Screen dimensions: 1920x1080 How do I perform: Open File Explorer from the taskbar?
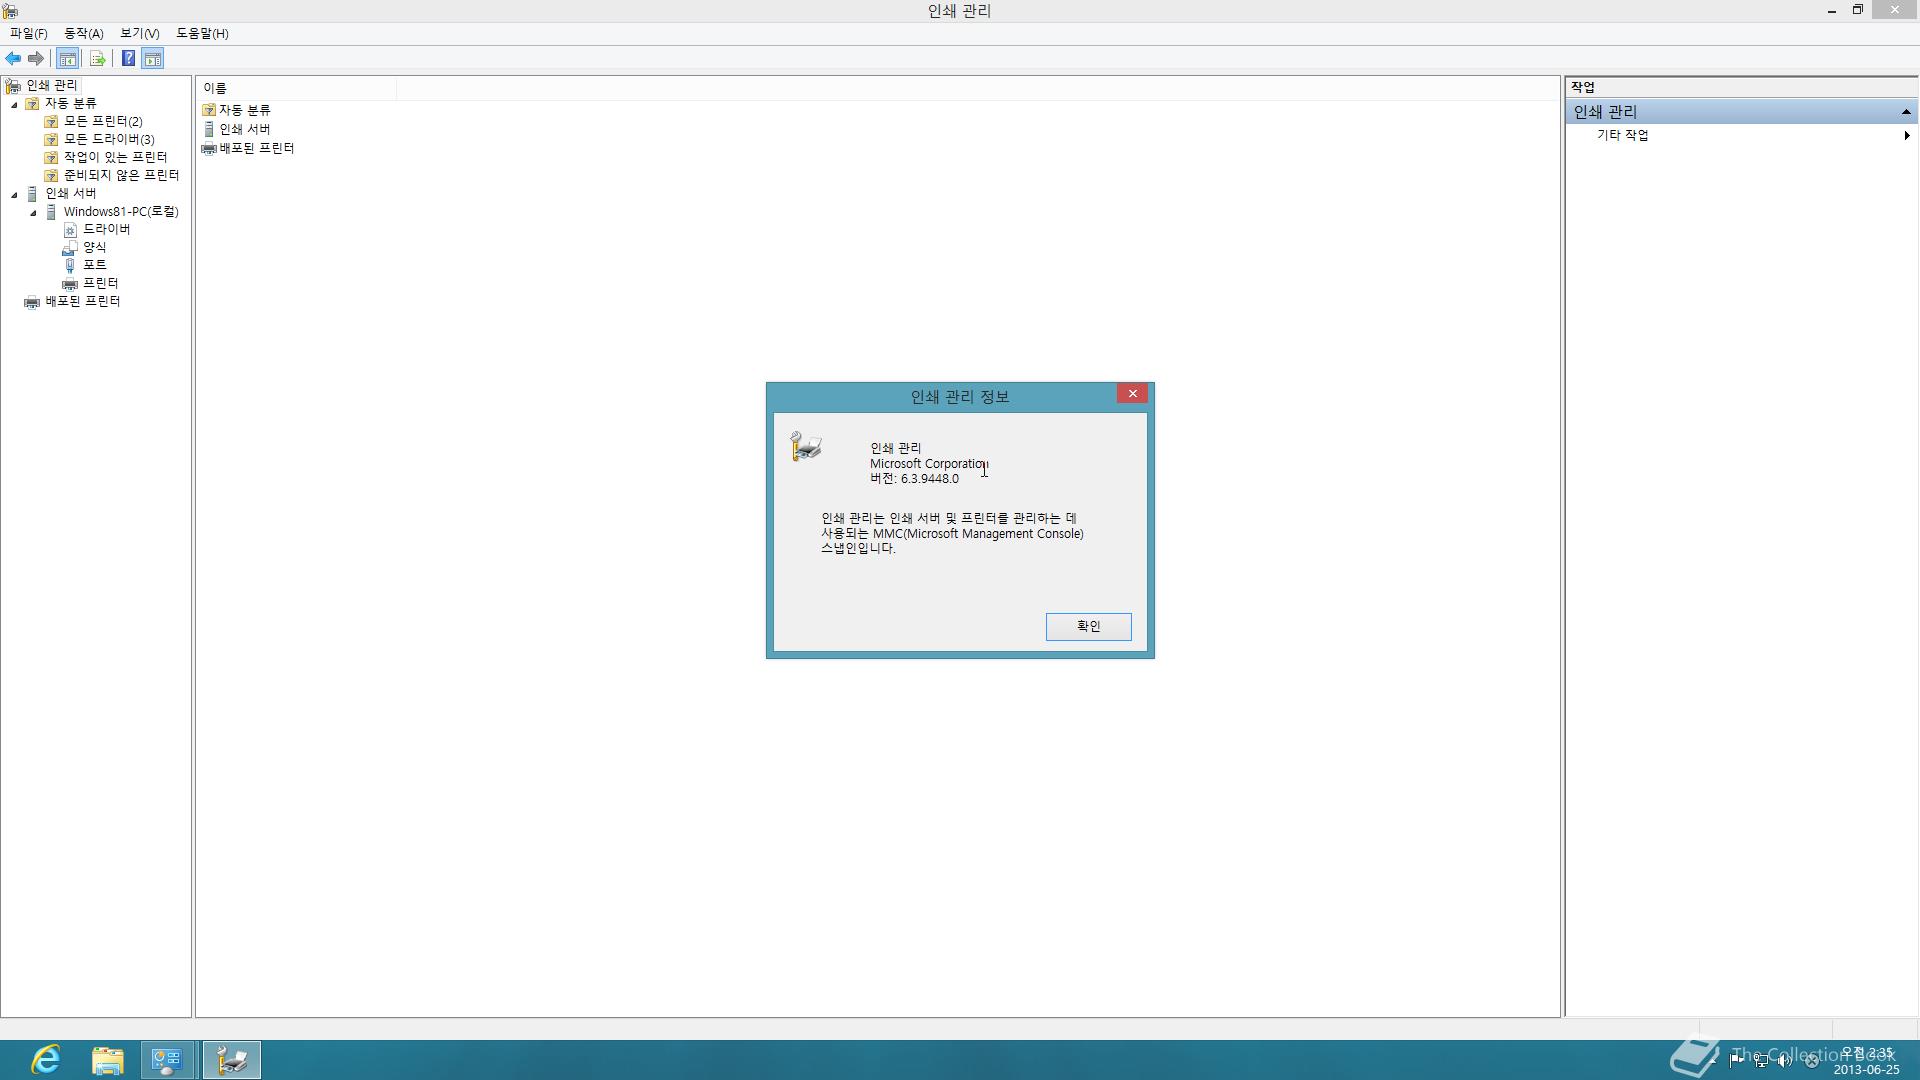pyautogui.click(x=107, y=1060)
